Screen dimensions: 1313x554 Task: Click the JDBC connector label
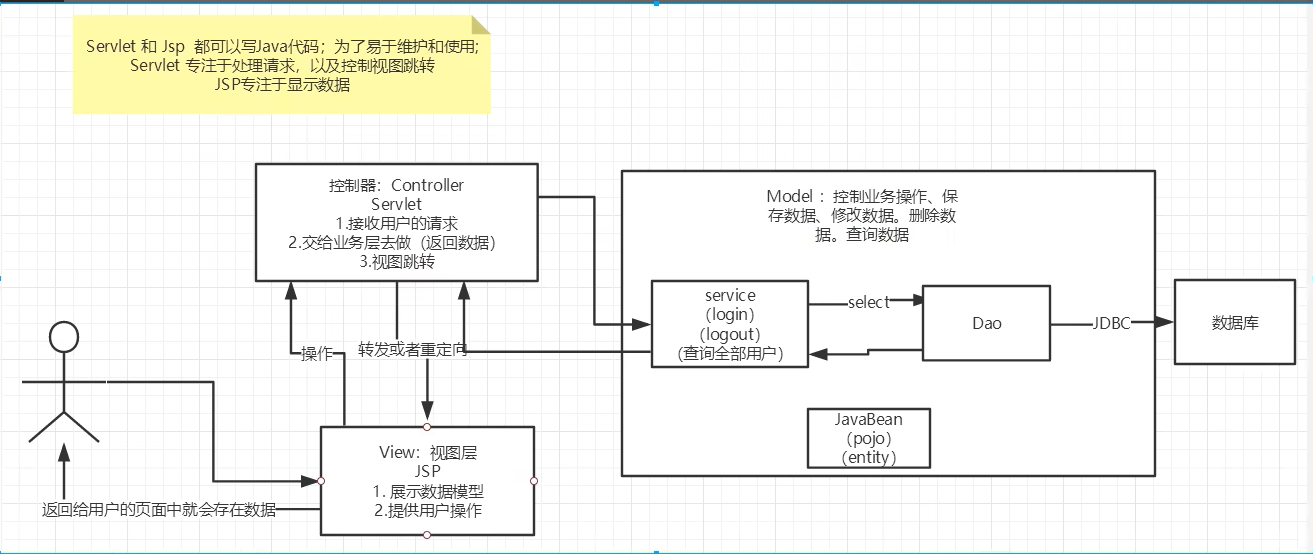(x=1111, y=323)
